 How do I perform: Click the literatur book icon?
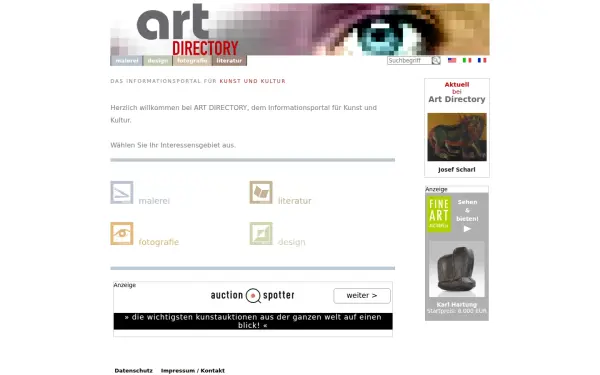pos(261,192)
